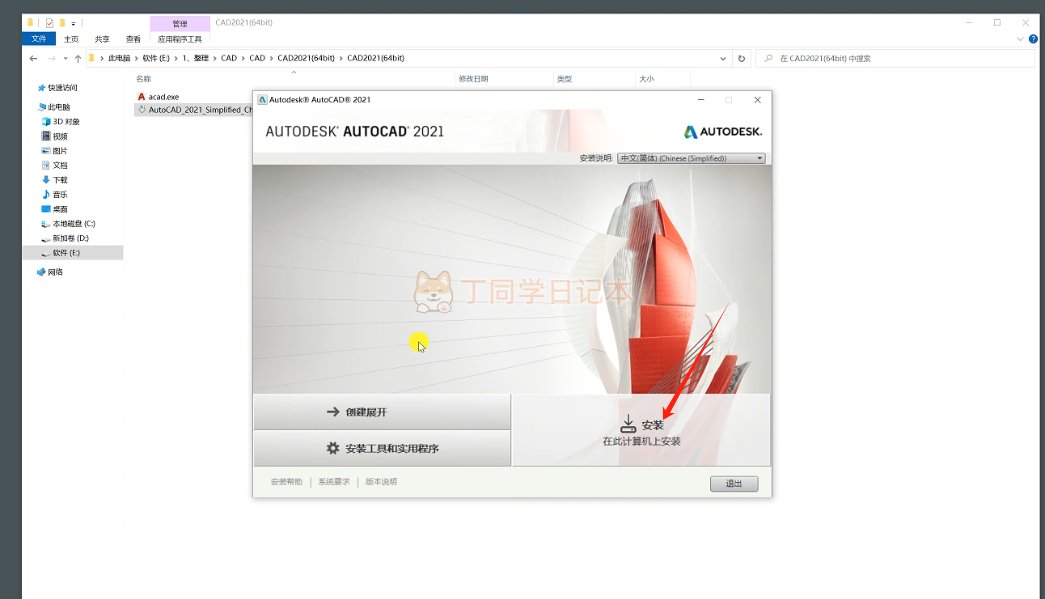Viewport: 1045px width, 599px height.
Task: Sort by 大小 column header
Action: 646,79
